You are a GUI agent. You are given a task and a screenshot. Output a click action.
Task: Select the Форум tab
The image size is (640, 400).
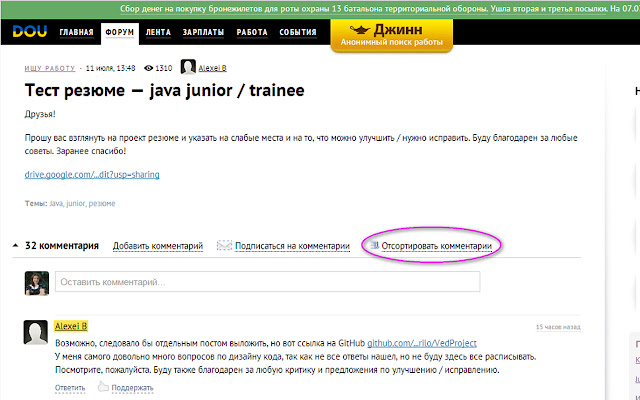pyautogui.click(x=120, y=32)
